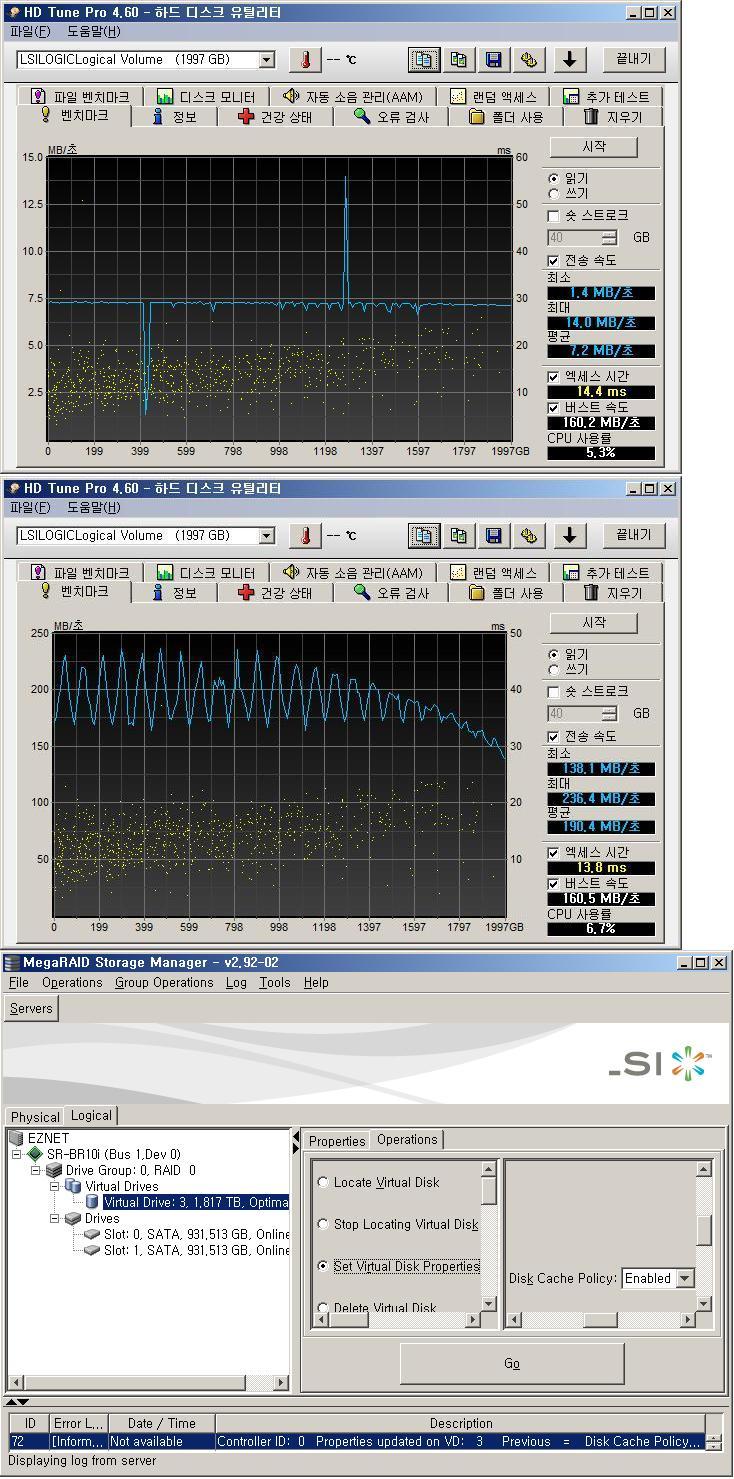Collapse Drives tree node
734x1479 pixels.
[55, 1218]
